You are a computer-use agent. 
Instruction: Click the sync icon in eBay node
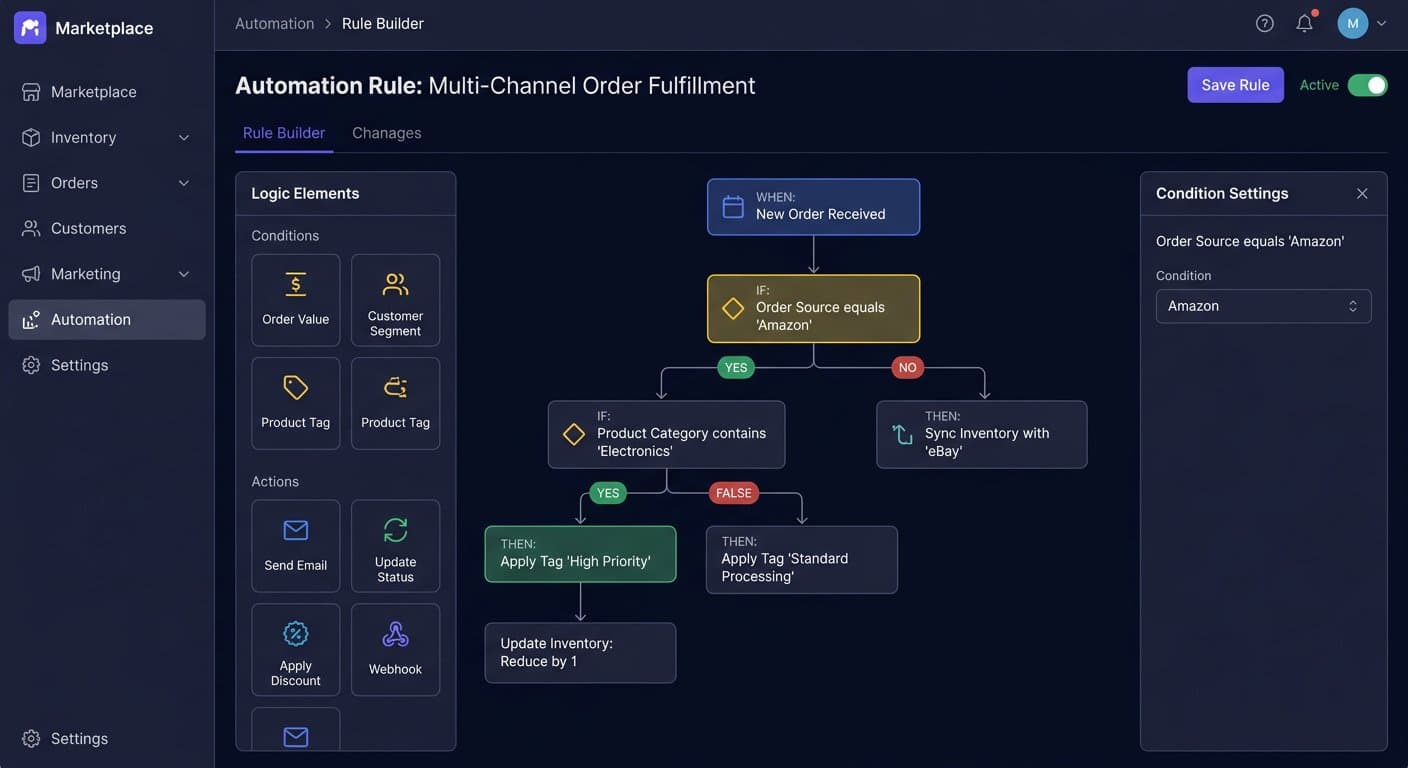902,435
